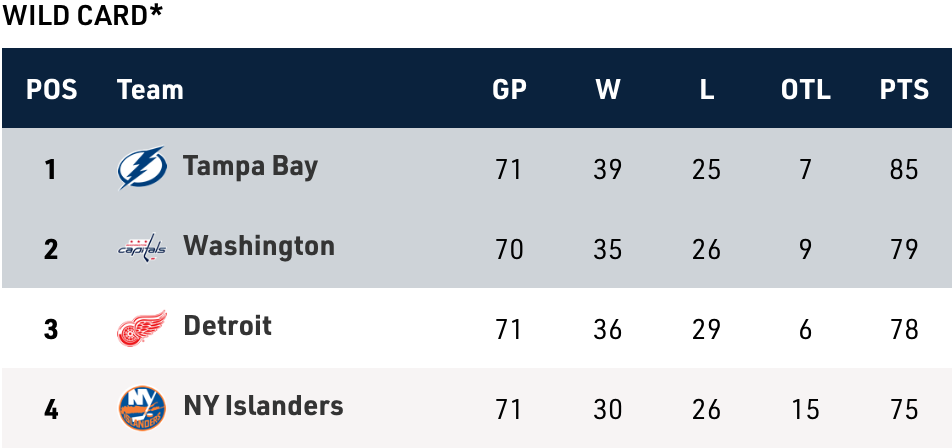
Task: Click the POS column header
Action: click(x=52, y=90)
